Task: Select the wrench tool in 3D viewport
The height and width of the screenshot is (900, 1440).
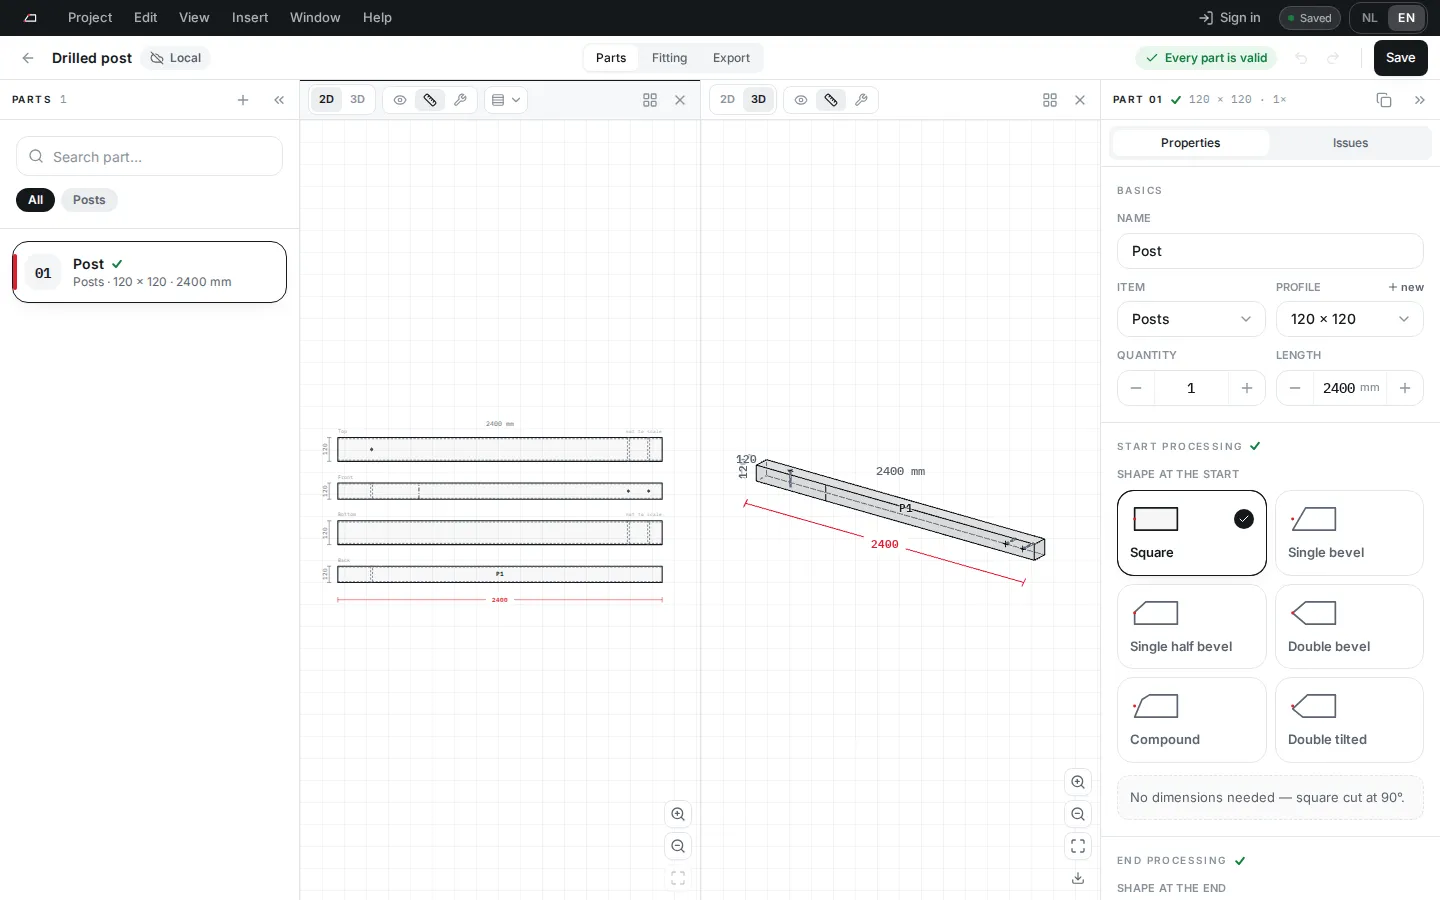Action: pyautogui.click(x=861, y=100)
